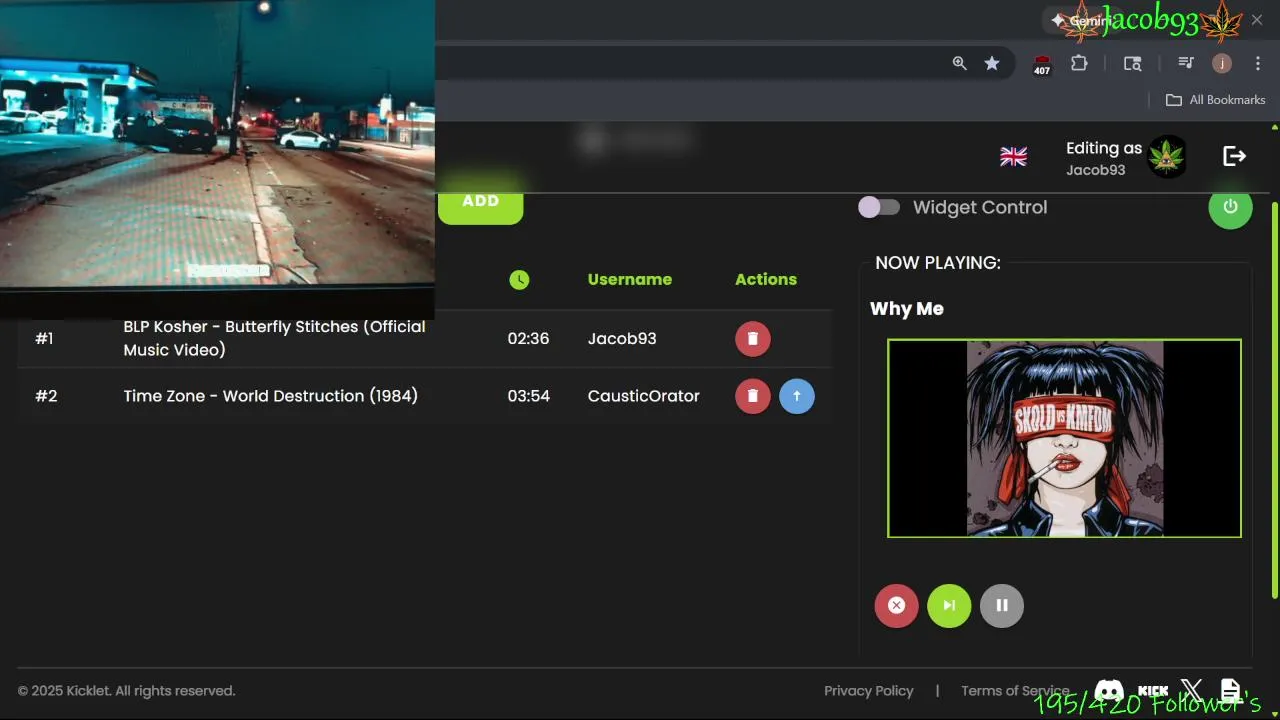Click the Username column header
The image size is (1280, 720).
pos(630,279)
